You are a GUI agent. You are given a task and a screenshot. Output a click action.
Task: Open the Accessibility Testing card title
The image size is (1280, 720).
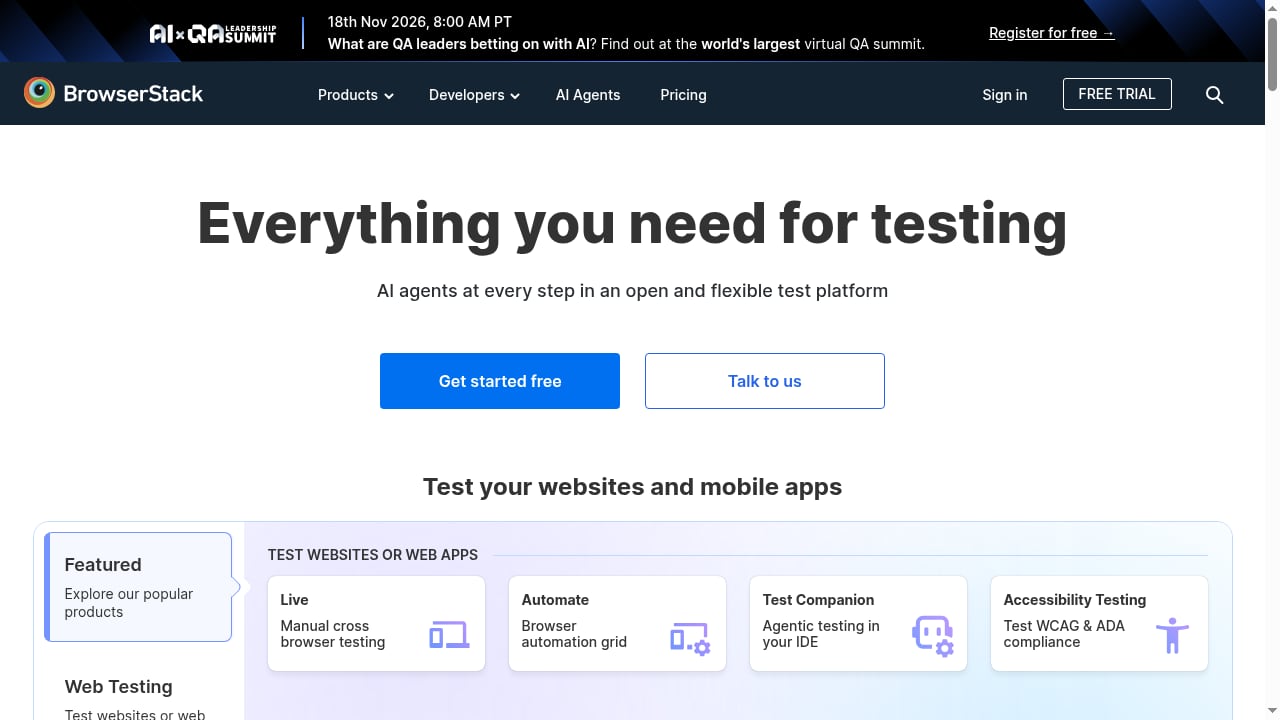1075,600
